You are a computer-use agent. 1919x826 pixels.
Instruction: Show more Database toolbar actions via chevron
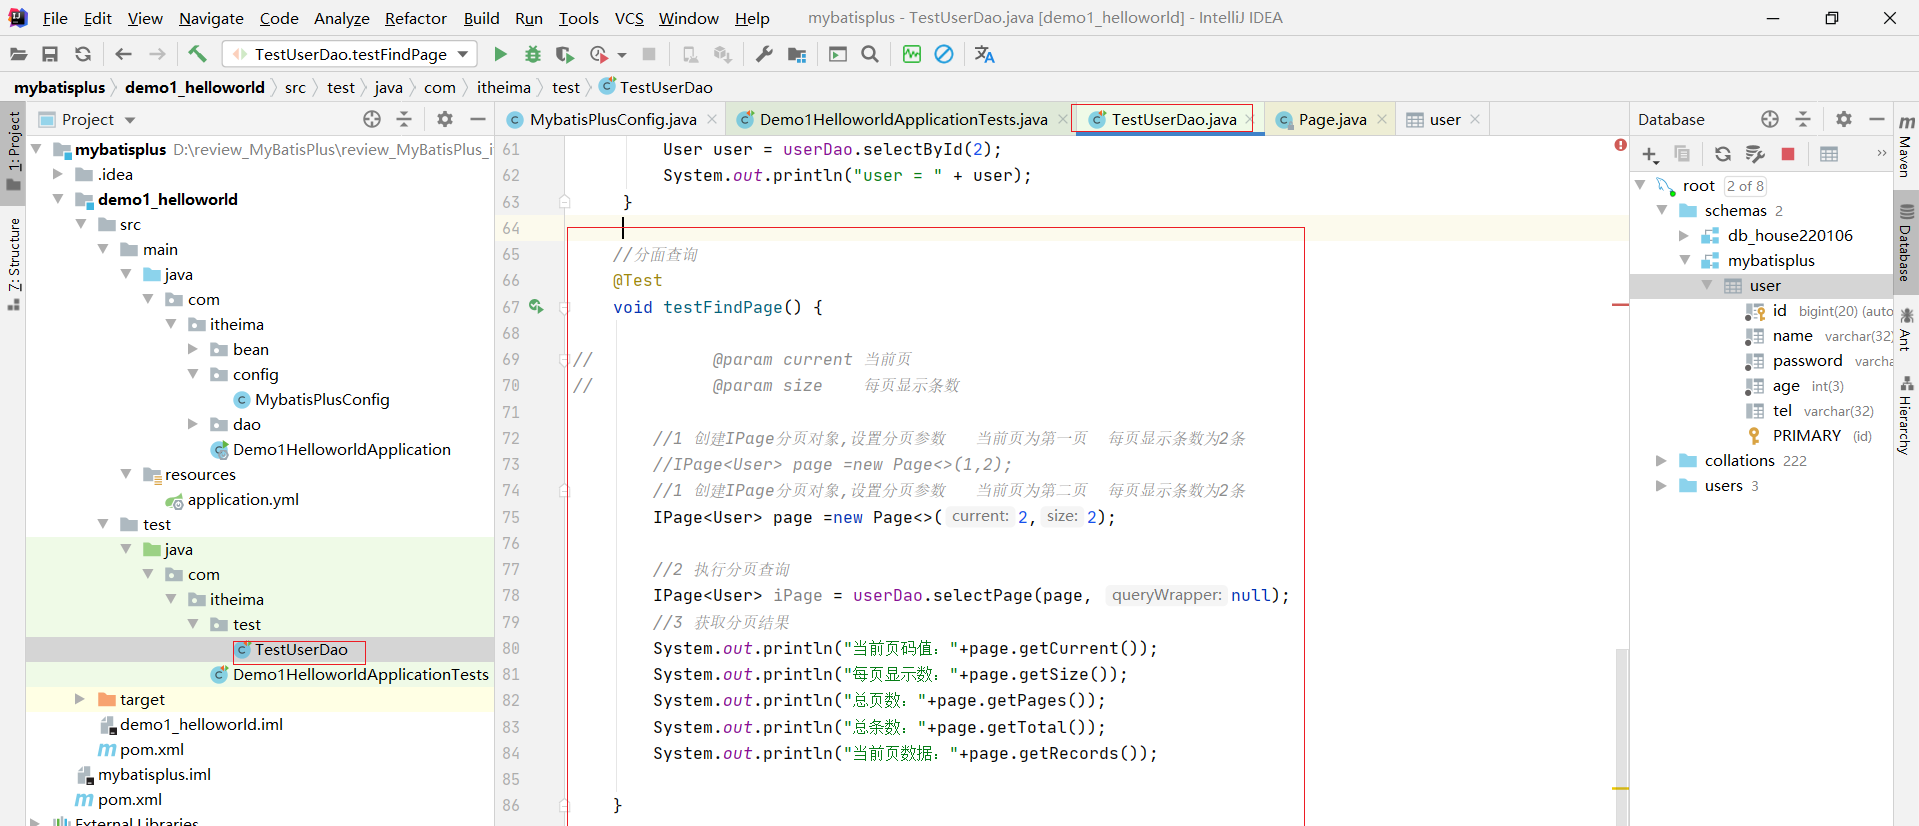pos(1881,153)
